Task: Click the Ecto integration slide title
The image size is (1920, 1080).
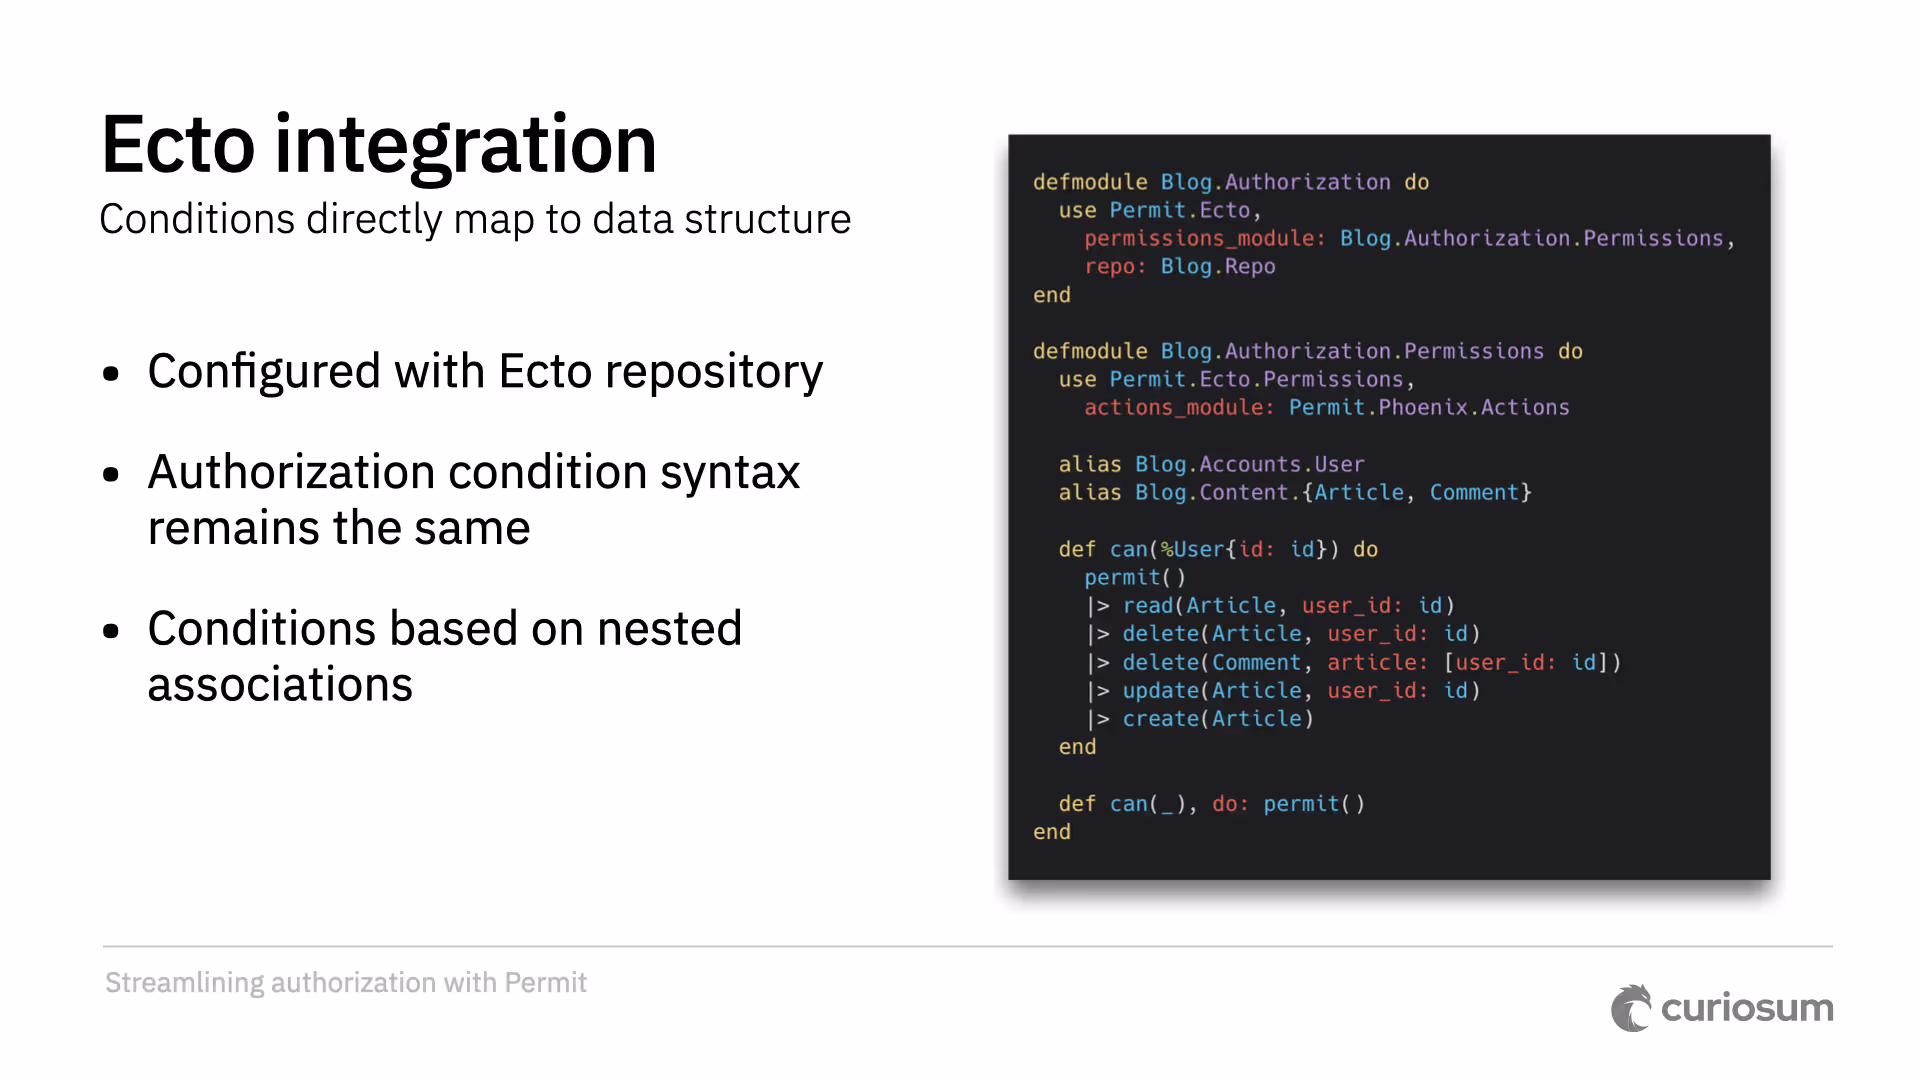Action: (379, 145)
